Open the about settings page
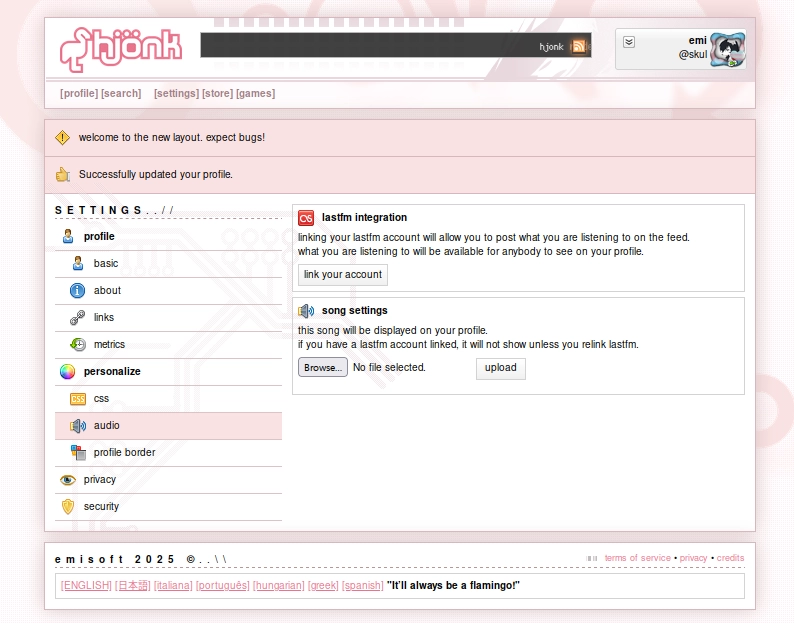 (168, 291)
